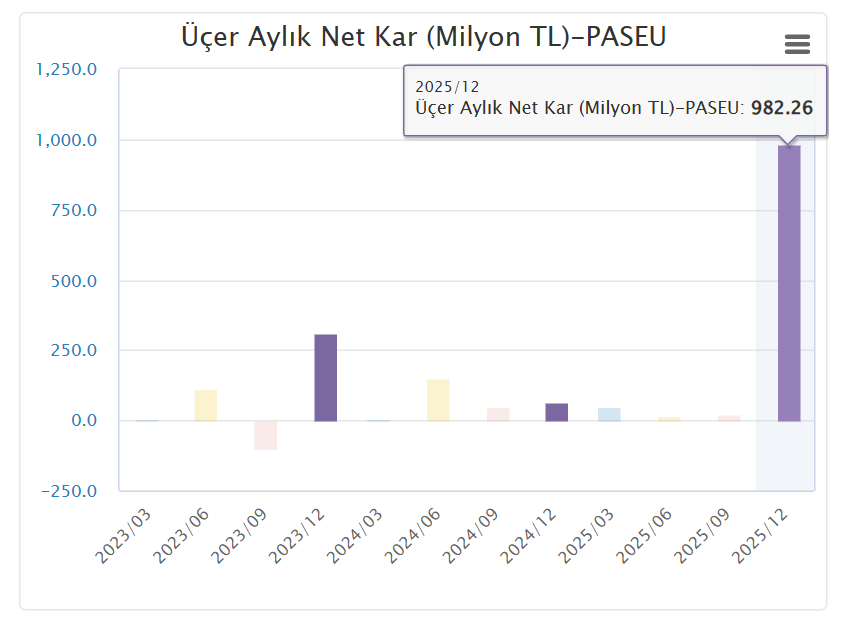The width and height of the screenshot is (845, 622).
Task: Click the 2025/09 pink bar
Action: point(729,418)
